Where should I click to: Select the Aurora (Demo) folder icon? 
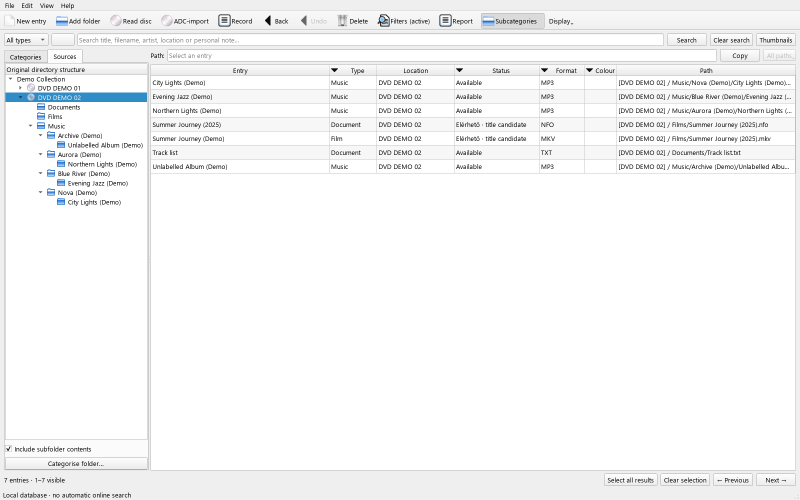coord(51,155)
